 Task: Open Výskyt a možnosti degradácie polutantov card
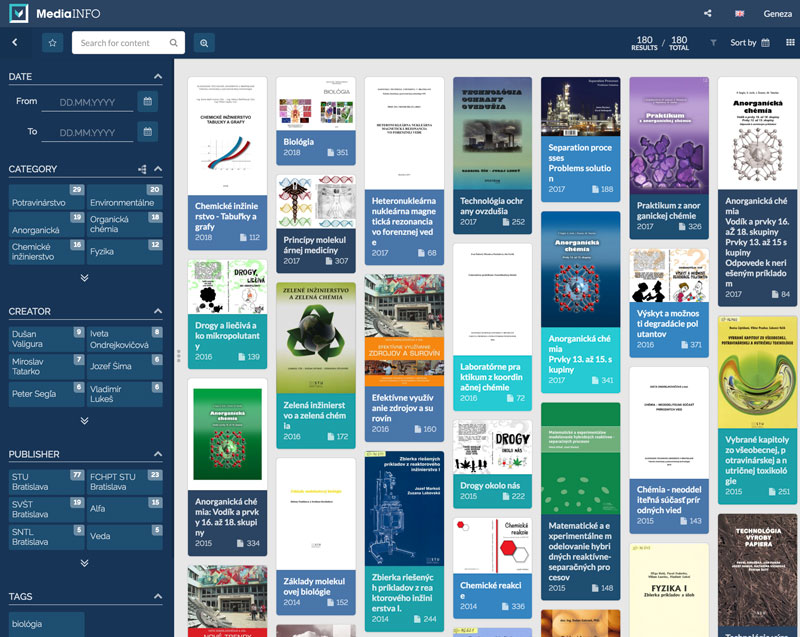coord(669,303)
